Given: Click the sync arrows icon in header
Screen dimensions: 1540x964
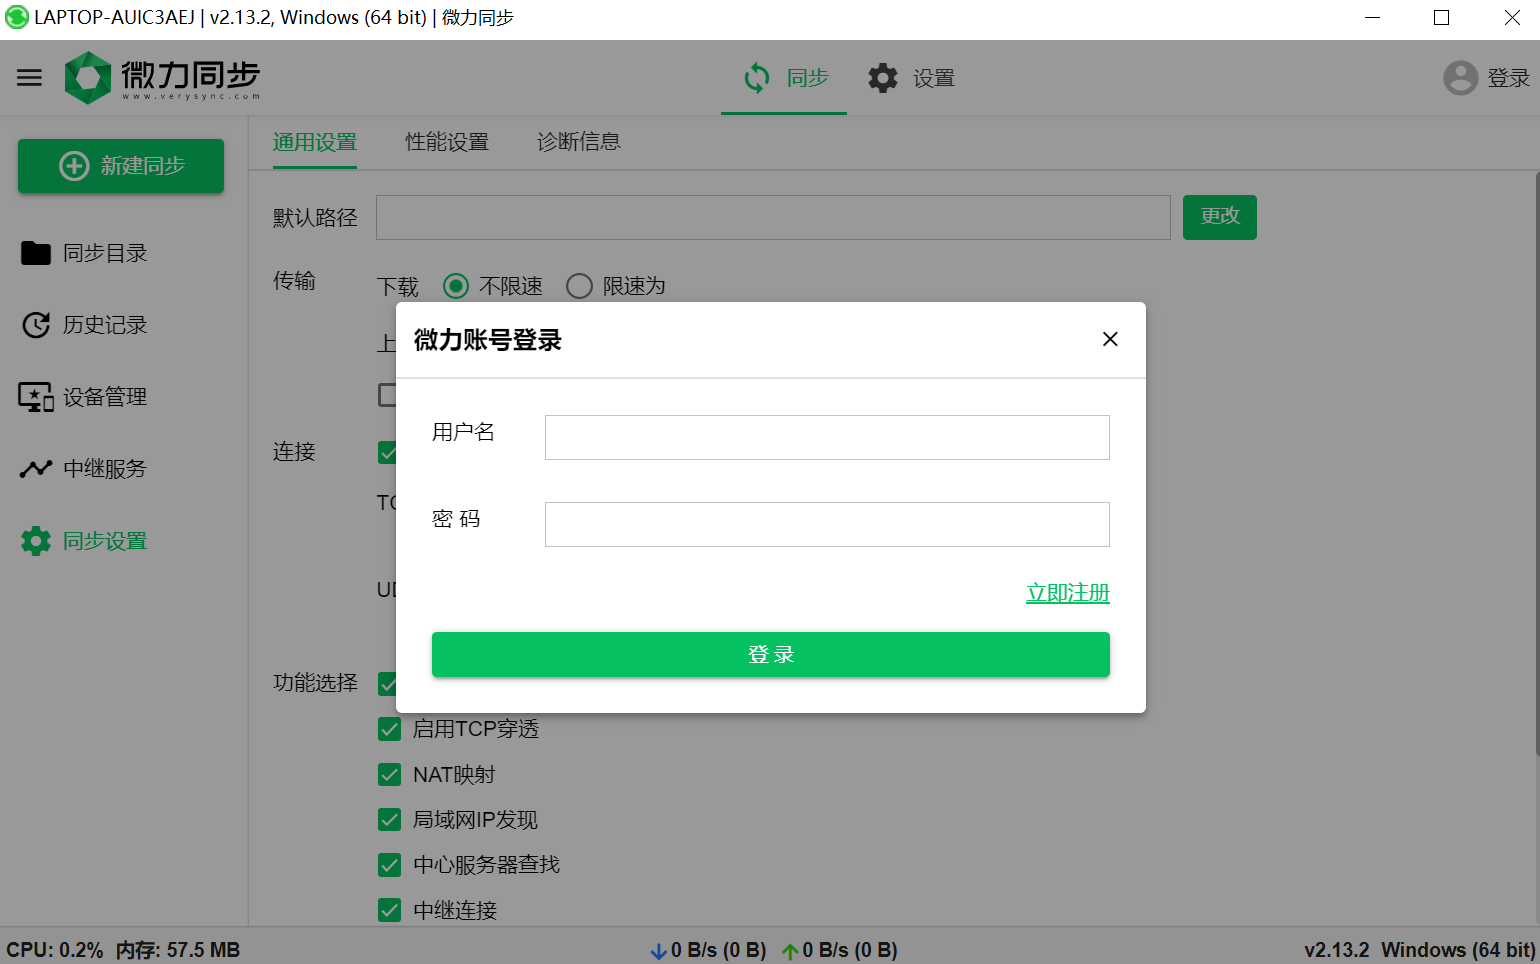Looking at the screenshot, I should click(757, 78).
